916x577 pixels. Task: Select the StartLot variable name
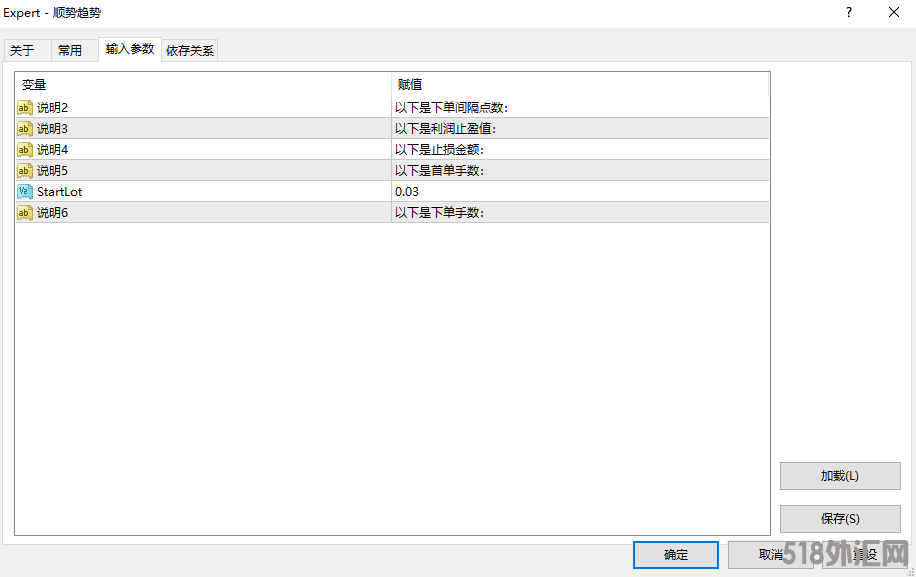coord(60,192)
